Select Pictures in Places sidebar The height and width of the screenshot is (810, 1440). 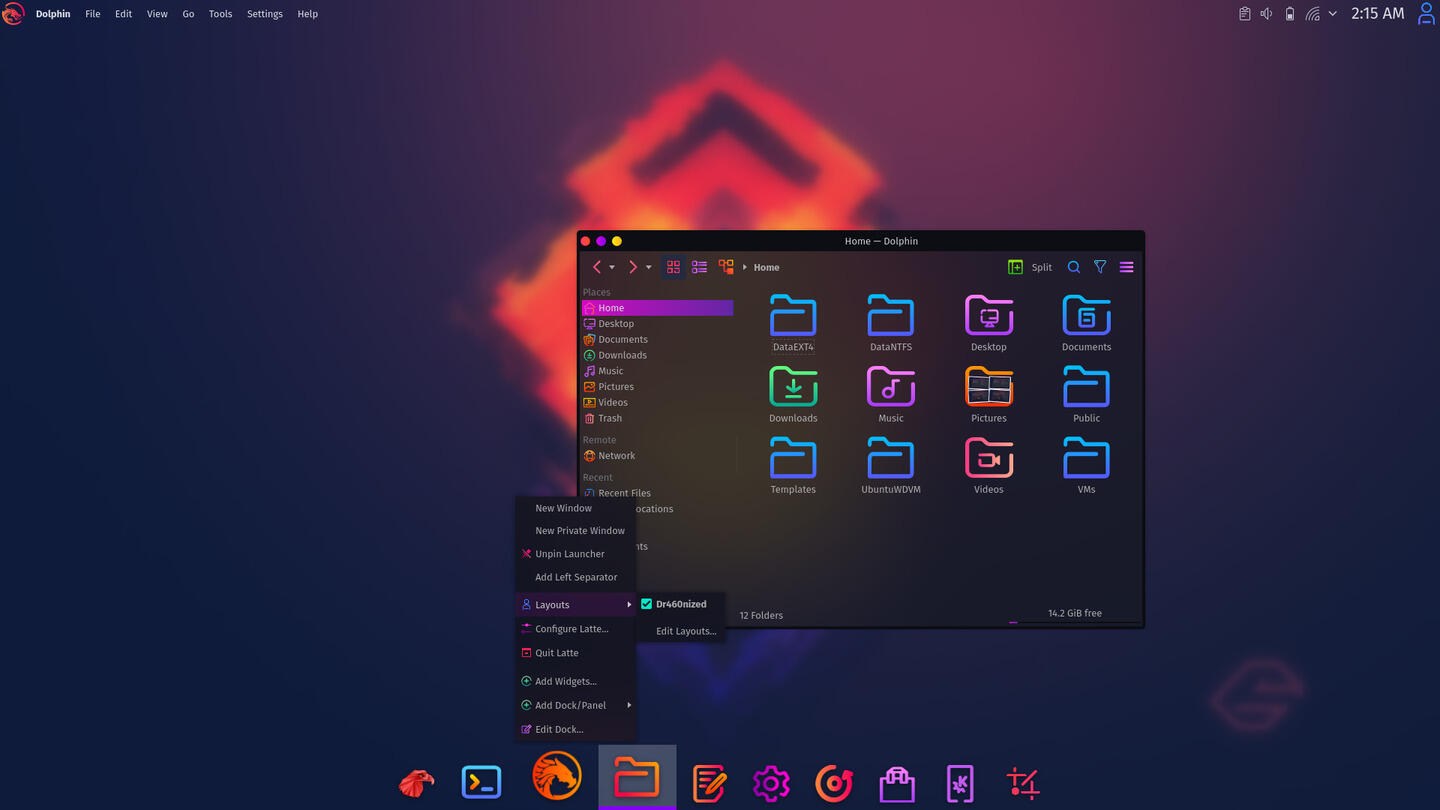point(657,386)
